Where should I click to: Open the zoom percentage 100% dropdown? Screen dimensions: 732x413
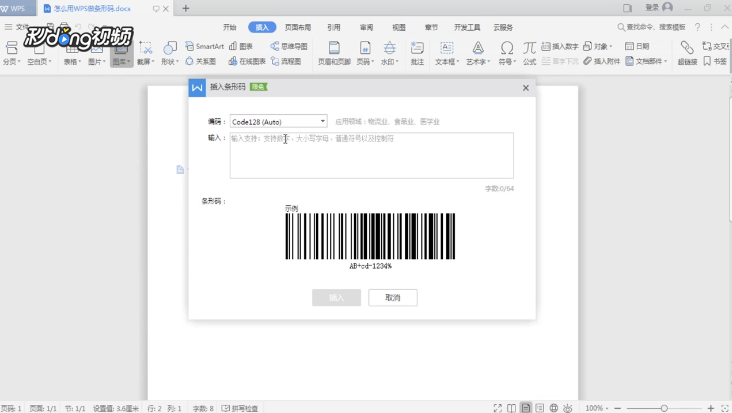pyautogui.click(x=597, y=408)
